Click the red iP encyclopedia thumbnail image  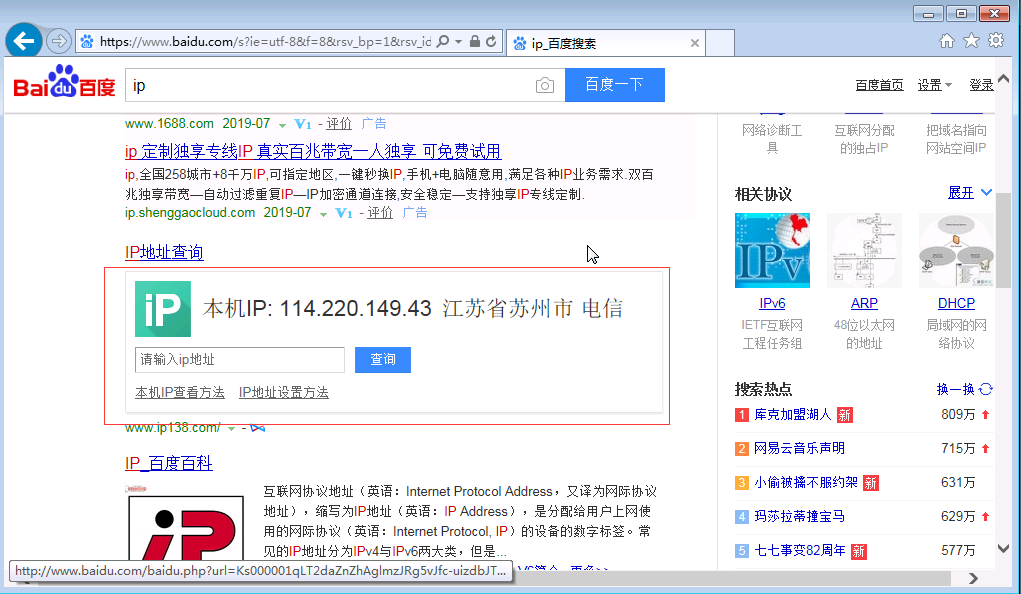click(x=186, y=528)
